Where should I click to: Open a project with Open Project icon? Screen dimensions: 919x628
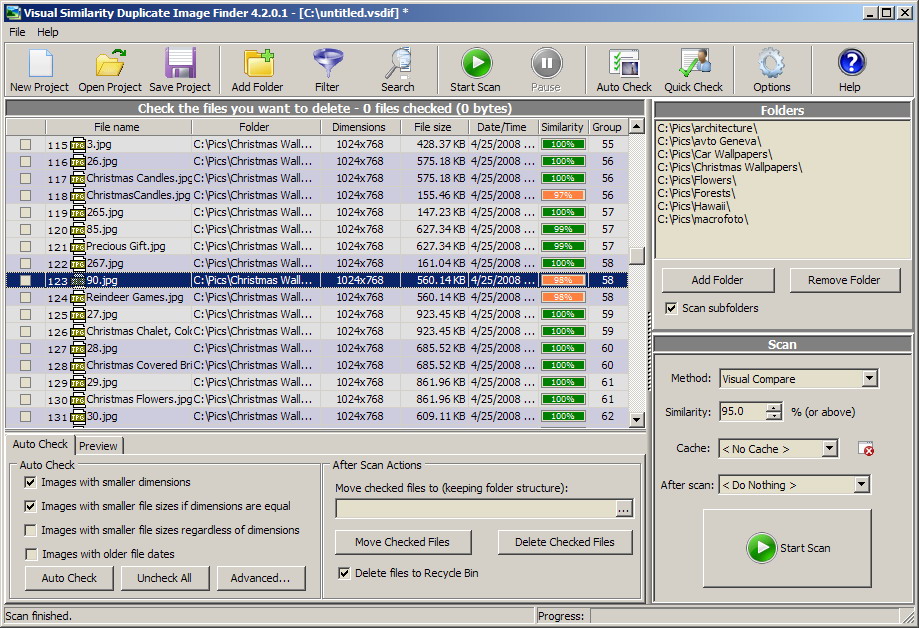110,64
